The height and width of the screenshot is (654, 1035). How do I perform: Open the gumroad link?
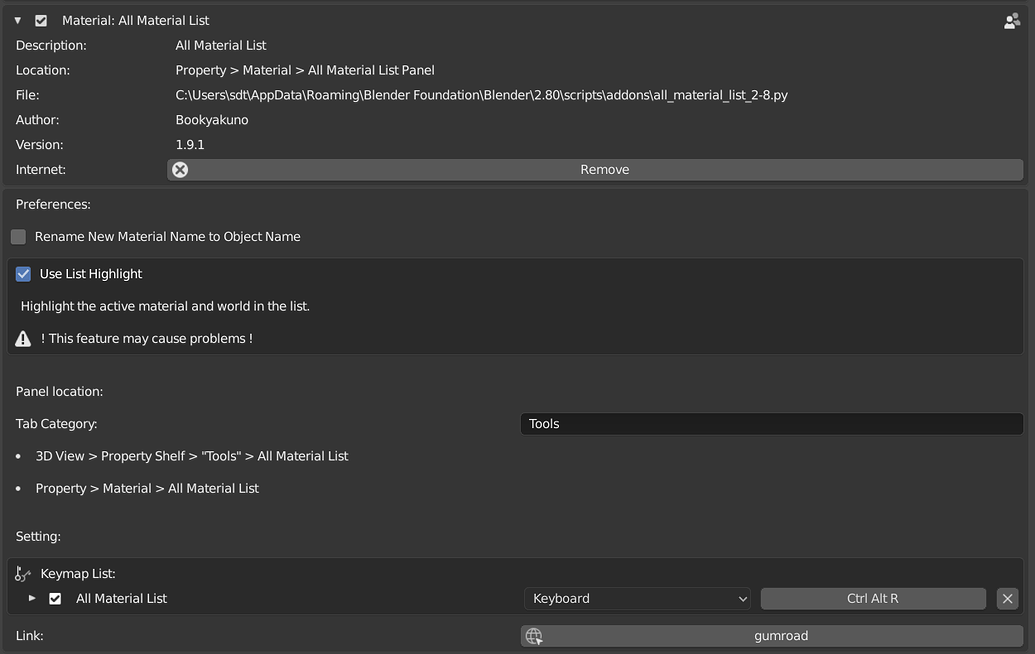(x=772, y=636)
